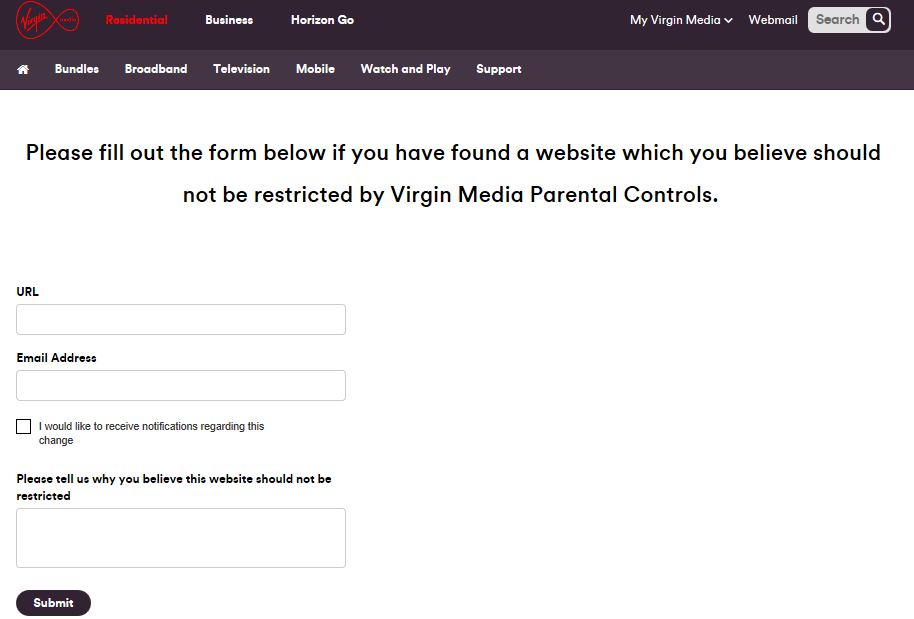Click the Virgin Media logo
Image resolution: width=914 pixels, height=619 pixels.
[47, 20]
